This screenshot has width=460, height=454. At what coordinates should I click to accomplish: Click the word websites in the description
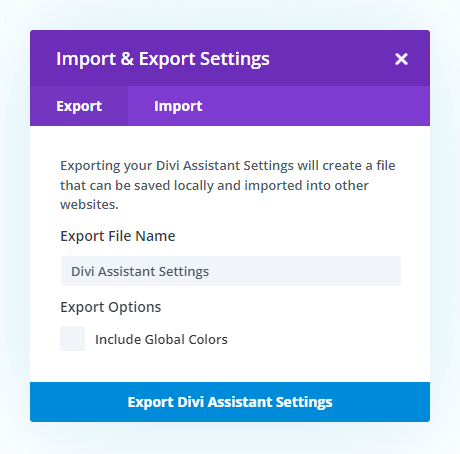tap(89, 205)
